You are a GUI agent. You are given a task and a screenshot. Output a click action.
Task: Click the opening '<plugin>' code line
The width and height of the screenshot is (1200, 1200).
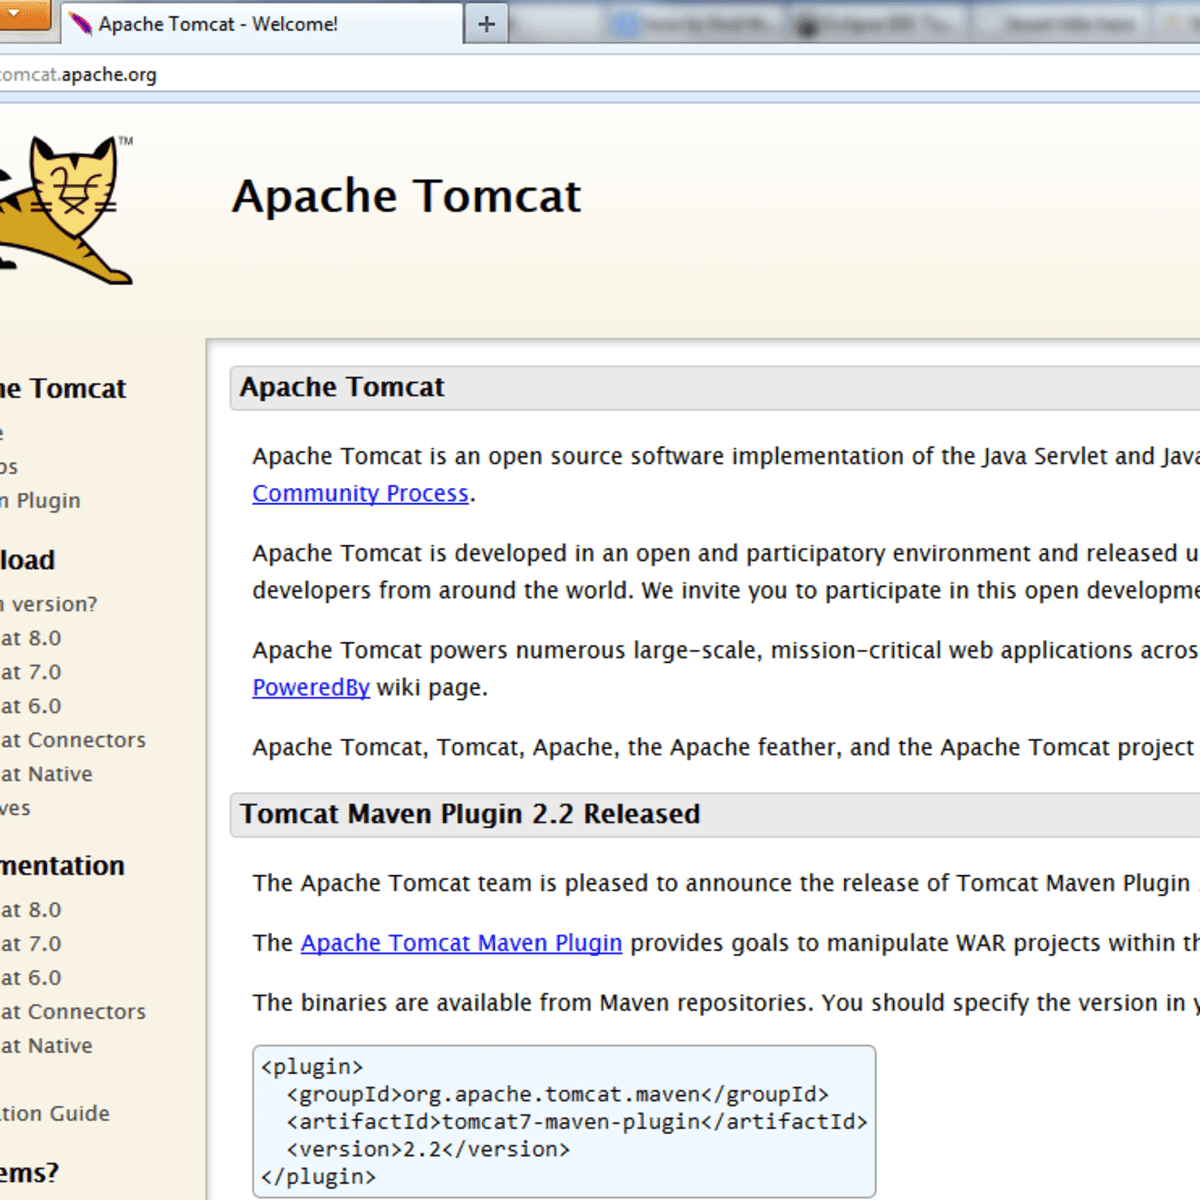tap(312, 1067)
